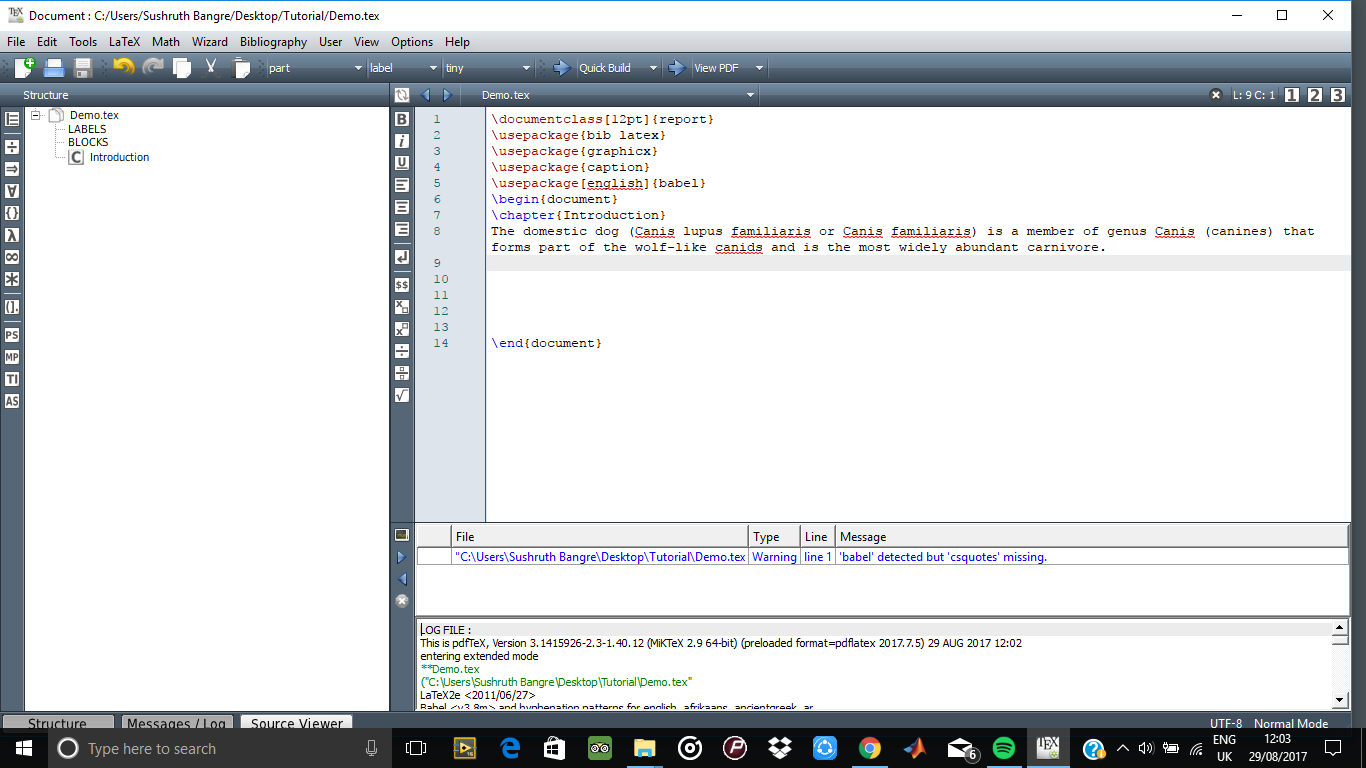Apply bold formatting with the B icon
This screenshot has width=1366, height=768.
pos(402,119)
